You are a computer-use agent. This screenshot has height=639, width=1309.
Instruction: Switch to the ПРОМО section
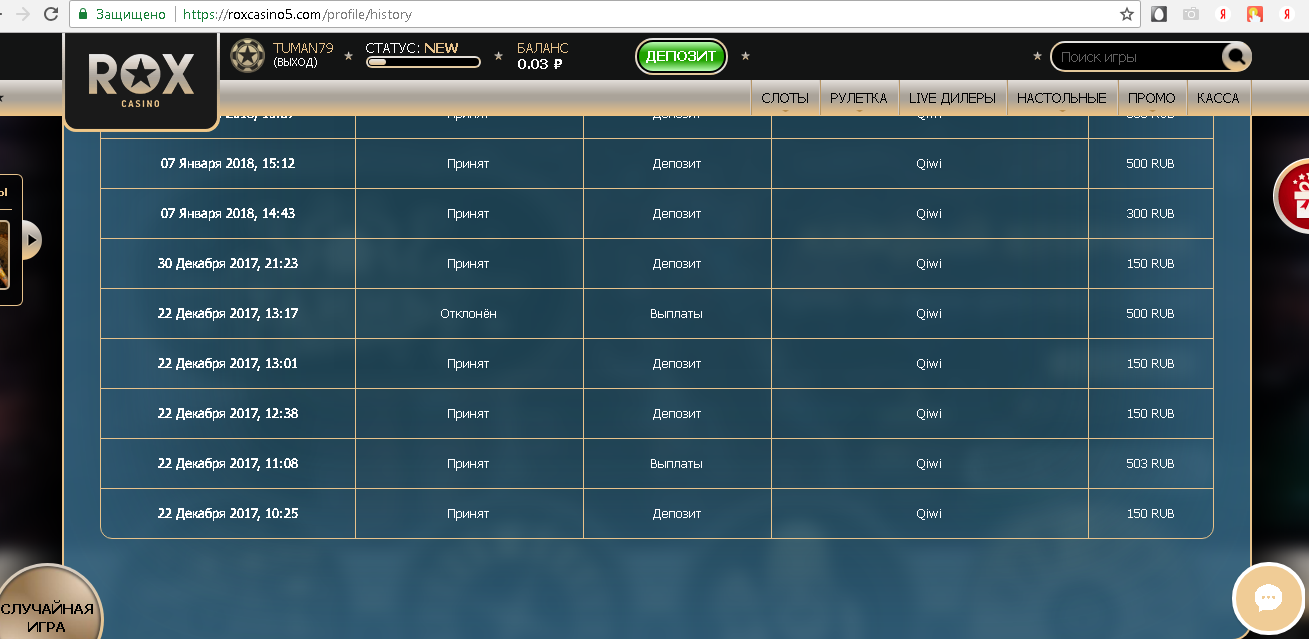point(1152,98)
